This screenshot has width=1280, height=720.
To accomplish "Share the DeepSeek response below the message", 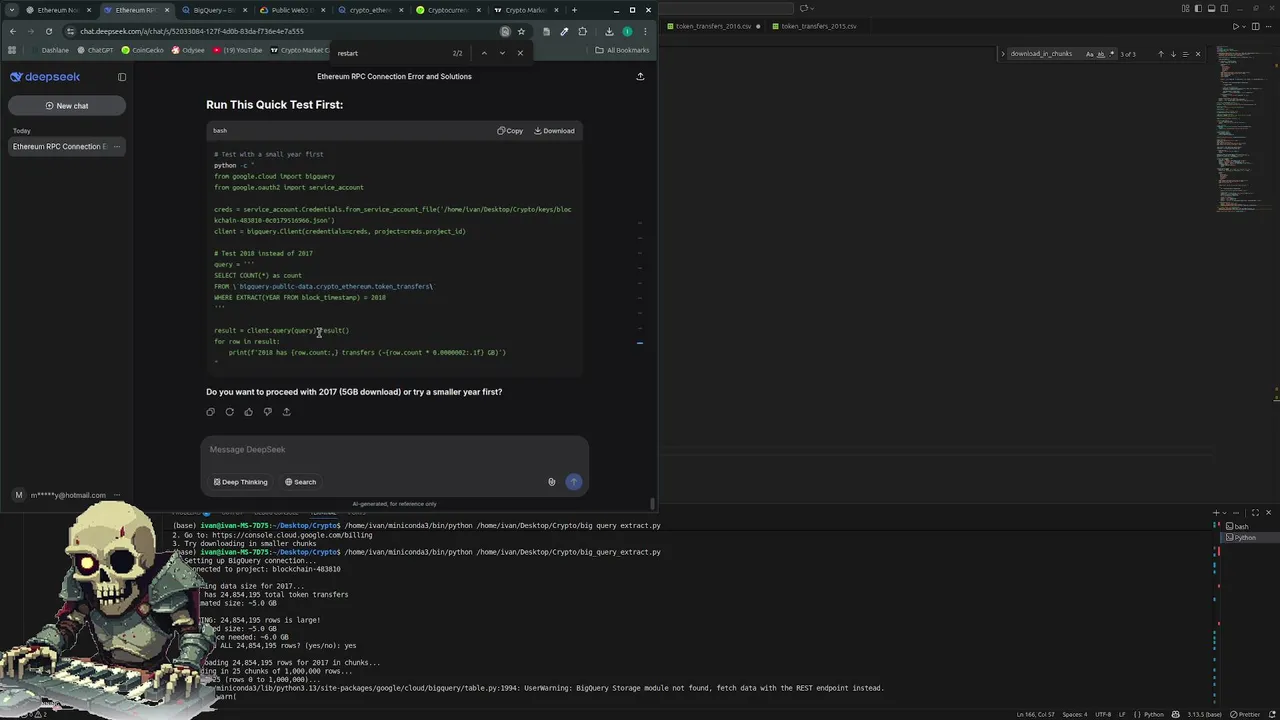I will 286,412.
